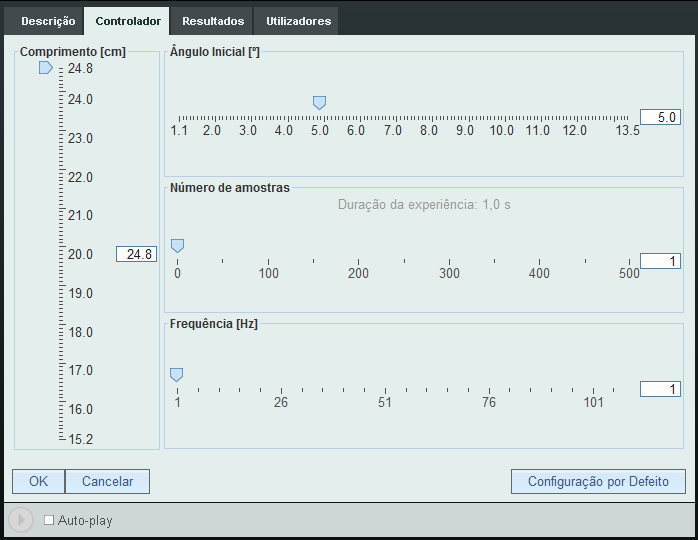Click the 2.0 label on the angle scale

212,130
